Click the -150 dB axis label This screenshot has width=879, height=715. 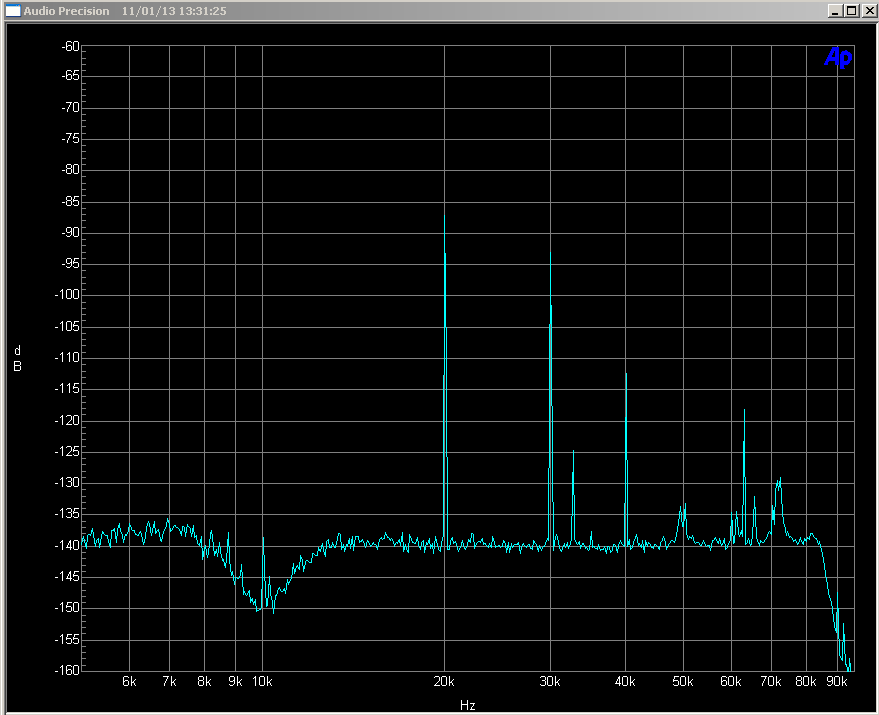[67, 607]
